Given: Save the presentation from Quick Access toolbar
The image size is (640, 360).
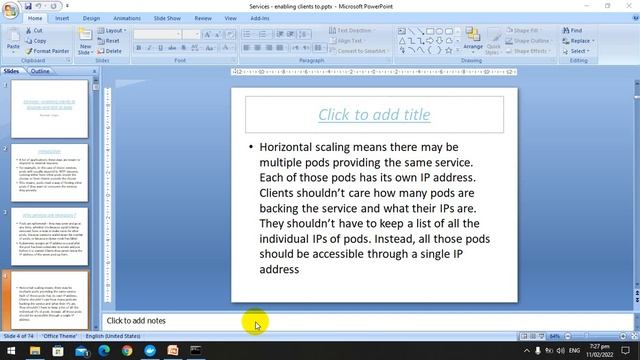Looking at the screenshot, I should coord(28,6).
